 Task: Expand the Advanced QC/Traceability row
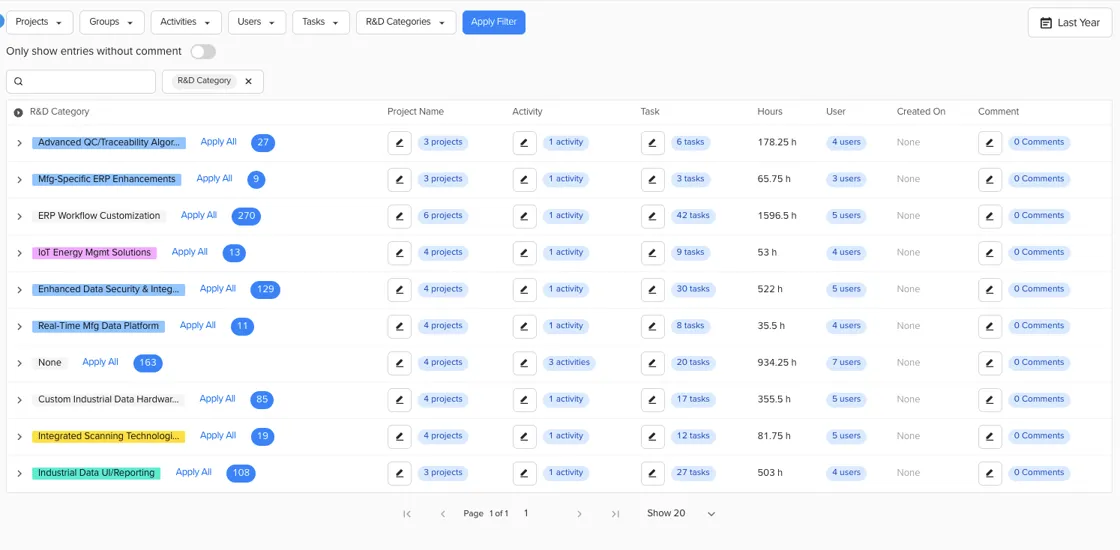coord(19,143)
